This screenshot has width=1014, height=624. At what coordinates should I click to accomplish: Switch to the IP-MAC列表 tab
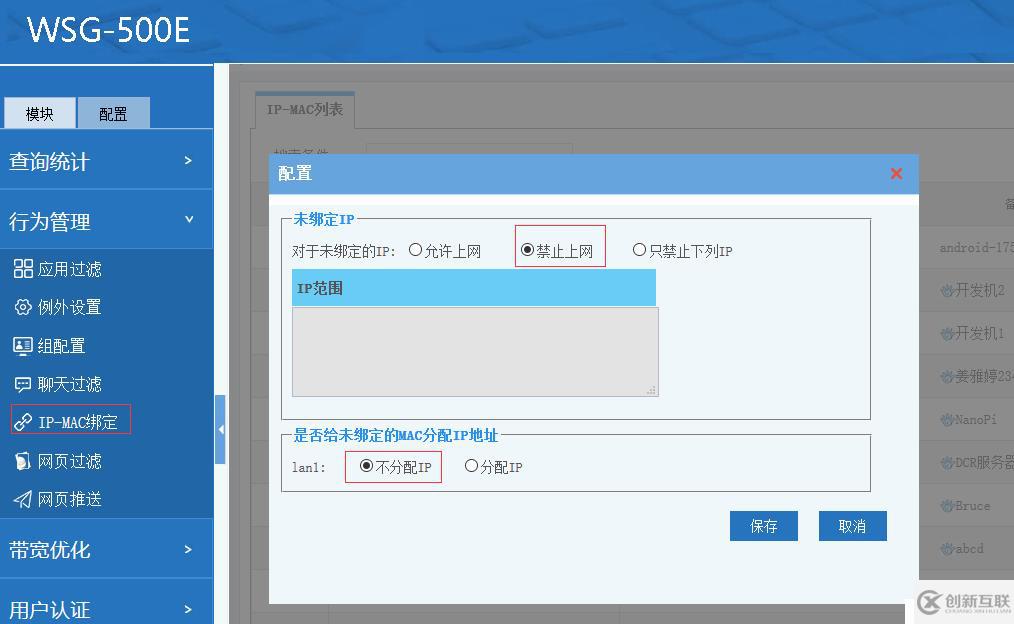(304, 108)
